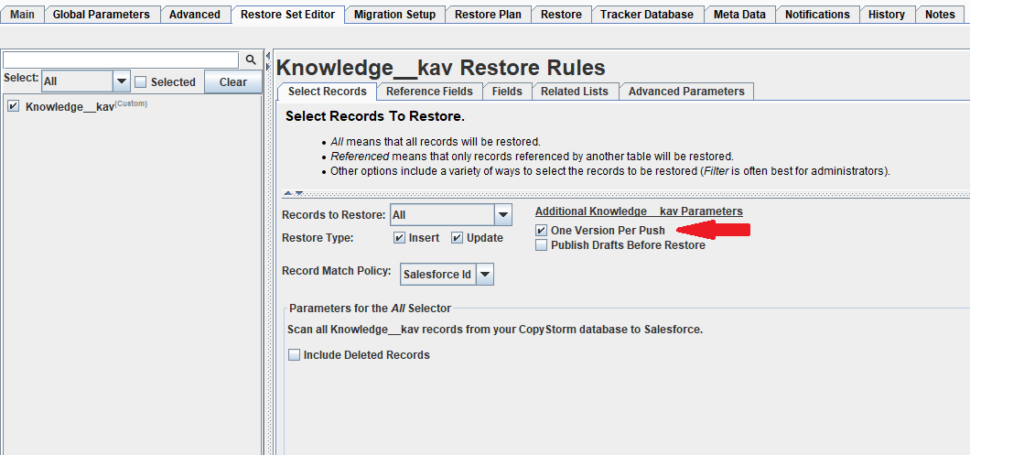Enable Publish Drafts Before Restore

[x=541, y=245]
